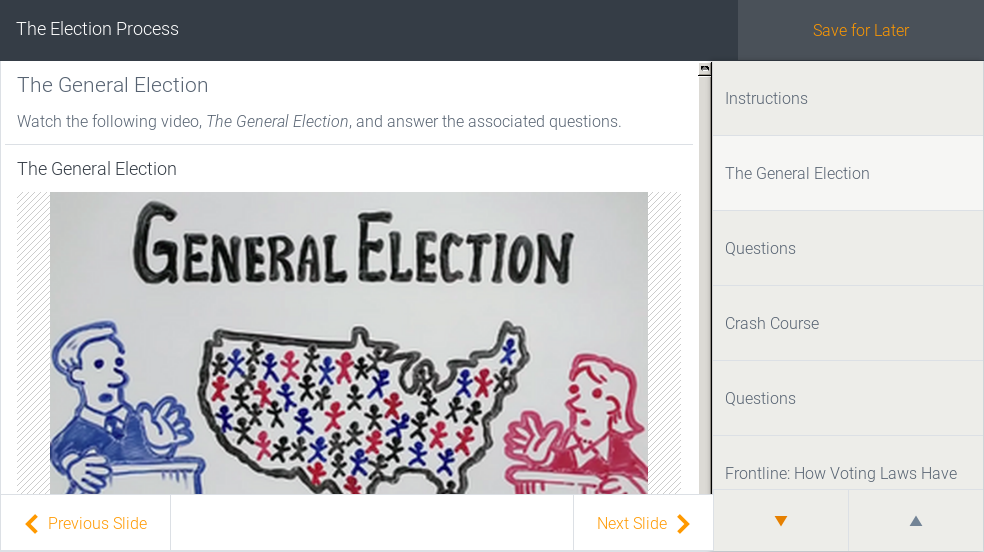Image resolution: width=984 pixels, height=552 pixels.
Task: Select The General Election sidebar item
Action: click(797, 173)
